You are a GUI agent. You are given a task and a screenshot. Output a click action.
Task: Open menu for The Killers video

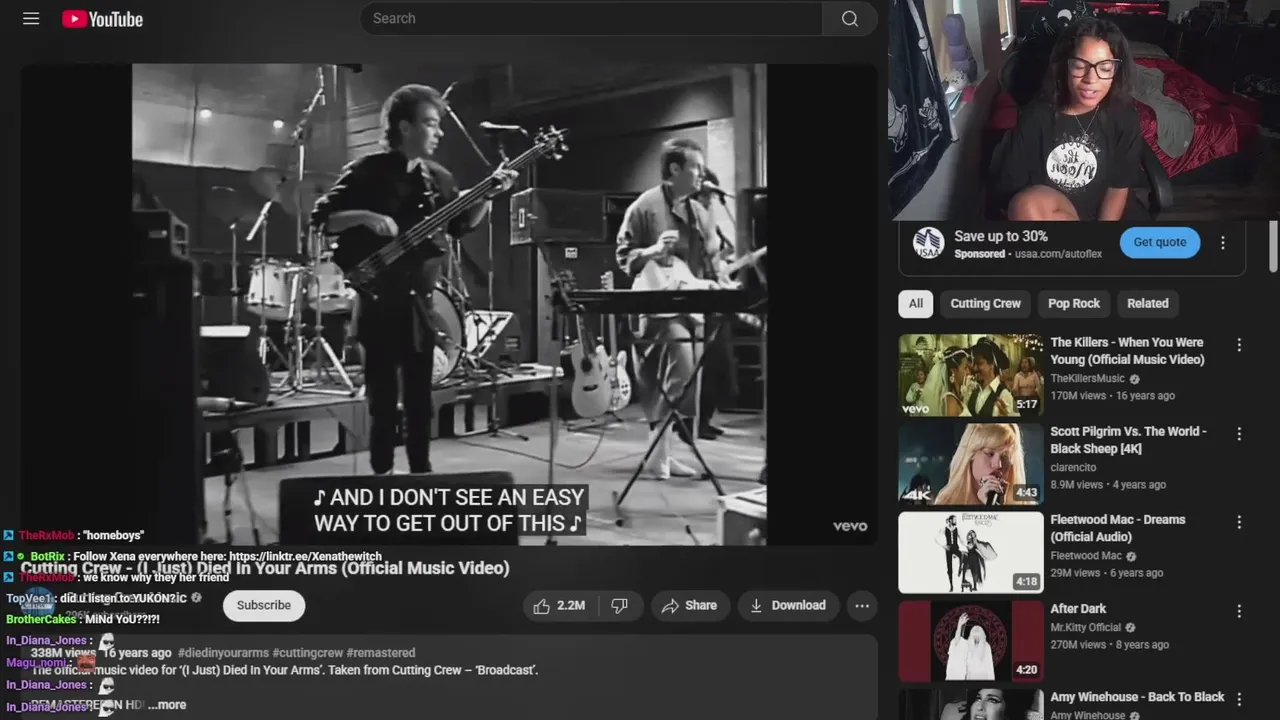(x=1239, y=345)
